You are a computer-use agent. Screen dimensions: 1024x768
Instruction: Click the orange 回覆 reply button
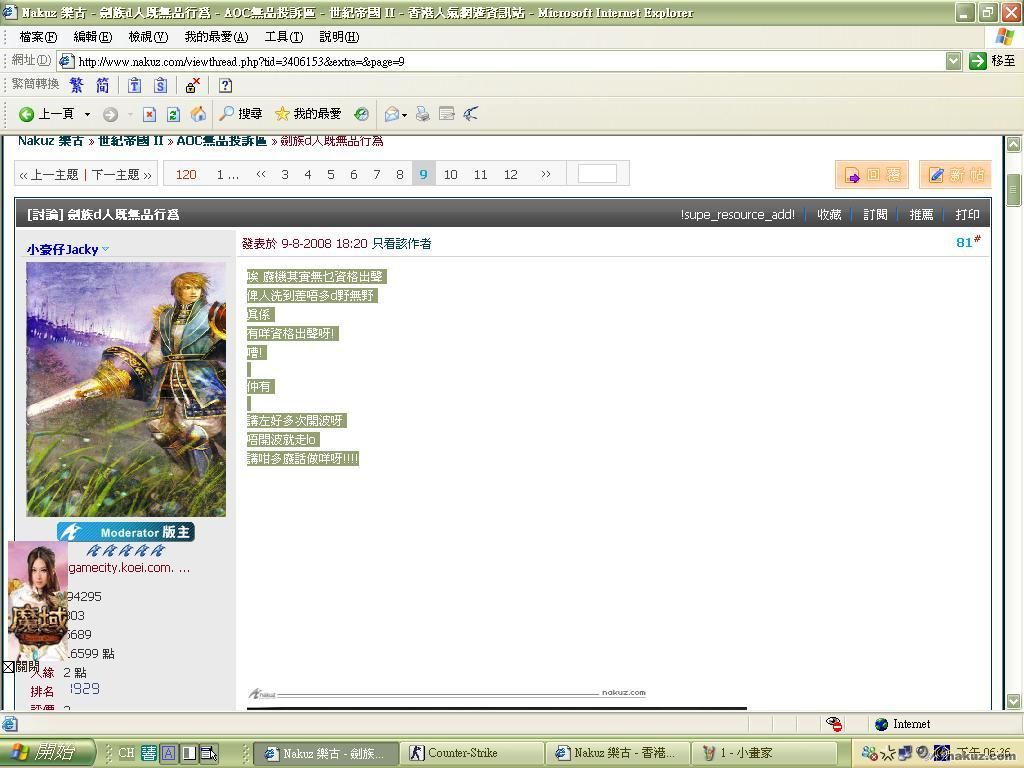click(x=872, y=174)
